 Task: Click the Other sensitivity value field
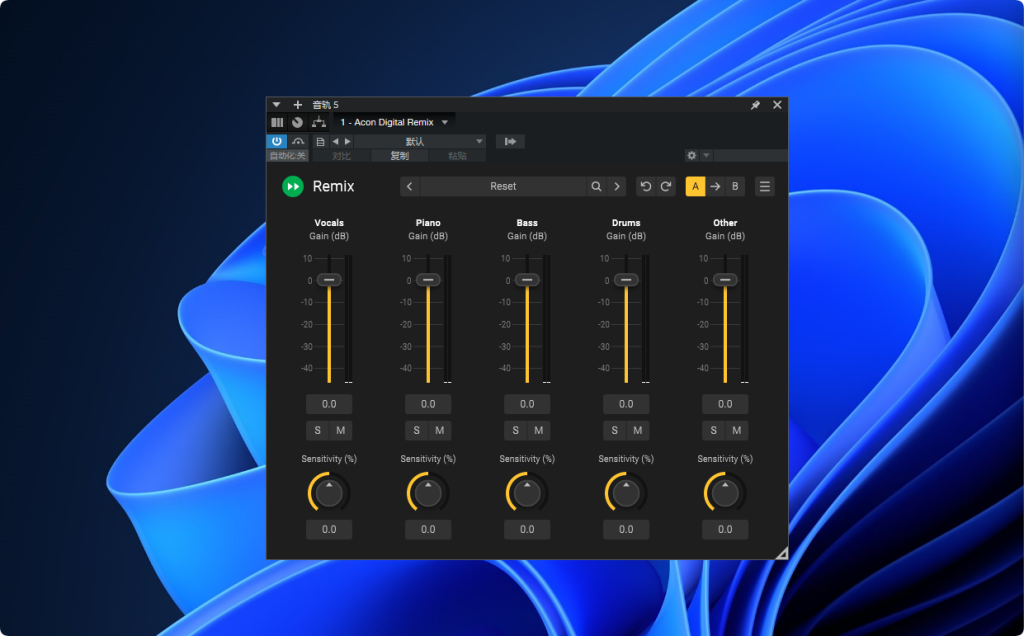coord(725,530)
